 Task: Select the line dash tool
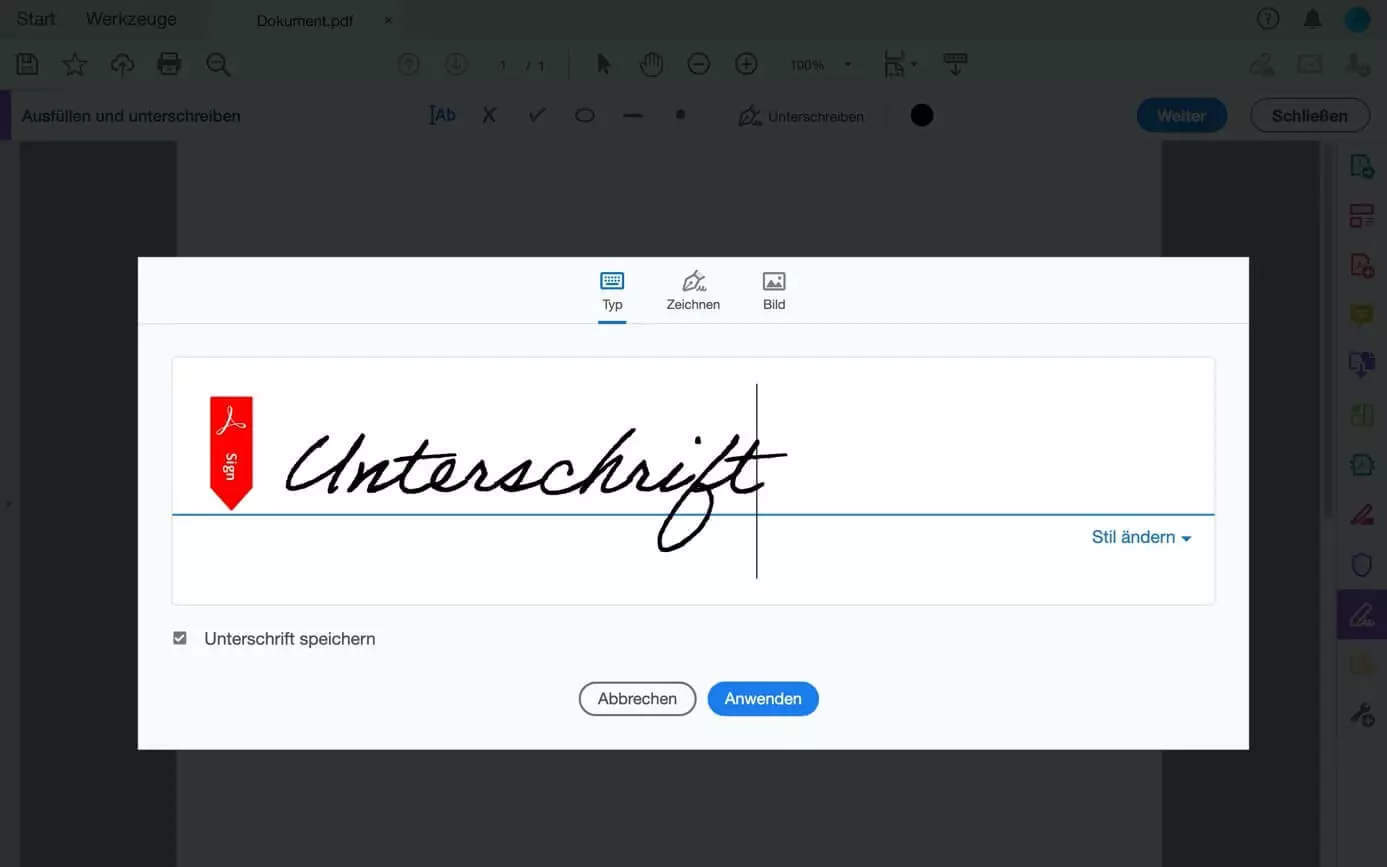point(632,115)
